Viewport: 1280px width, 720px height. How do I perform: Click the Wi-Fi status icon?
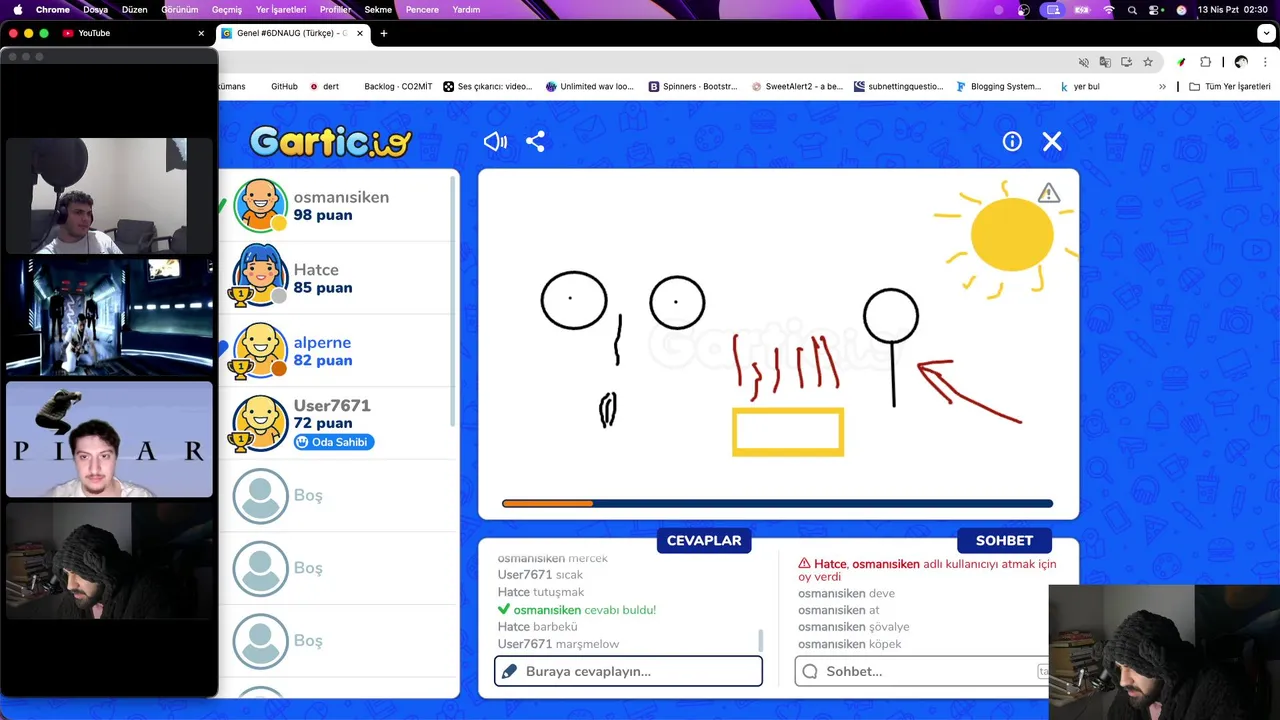pyautogui.click(x=1108, y=10)
